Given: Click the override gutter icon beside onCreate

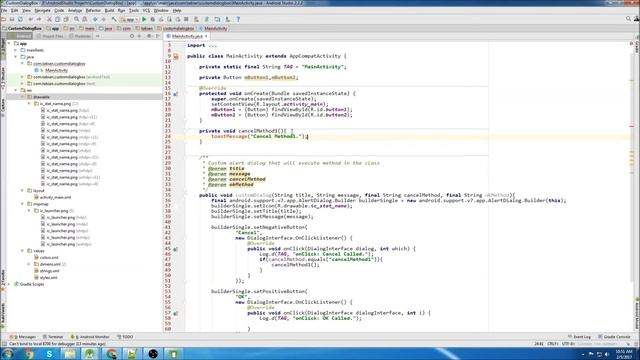Looking at the screenshot, I should pos(176,94).
